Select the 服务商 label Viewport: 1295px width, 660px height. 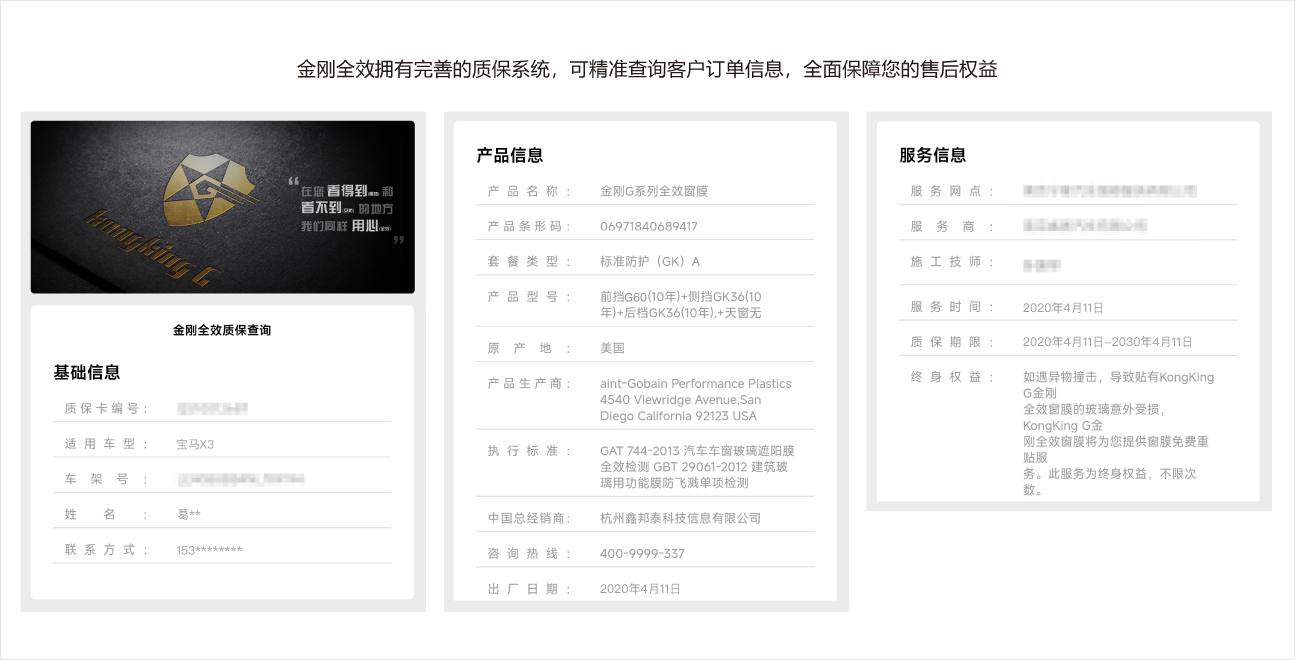[953, 226]
